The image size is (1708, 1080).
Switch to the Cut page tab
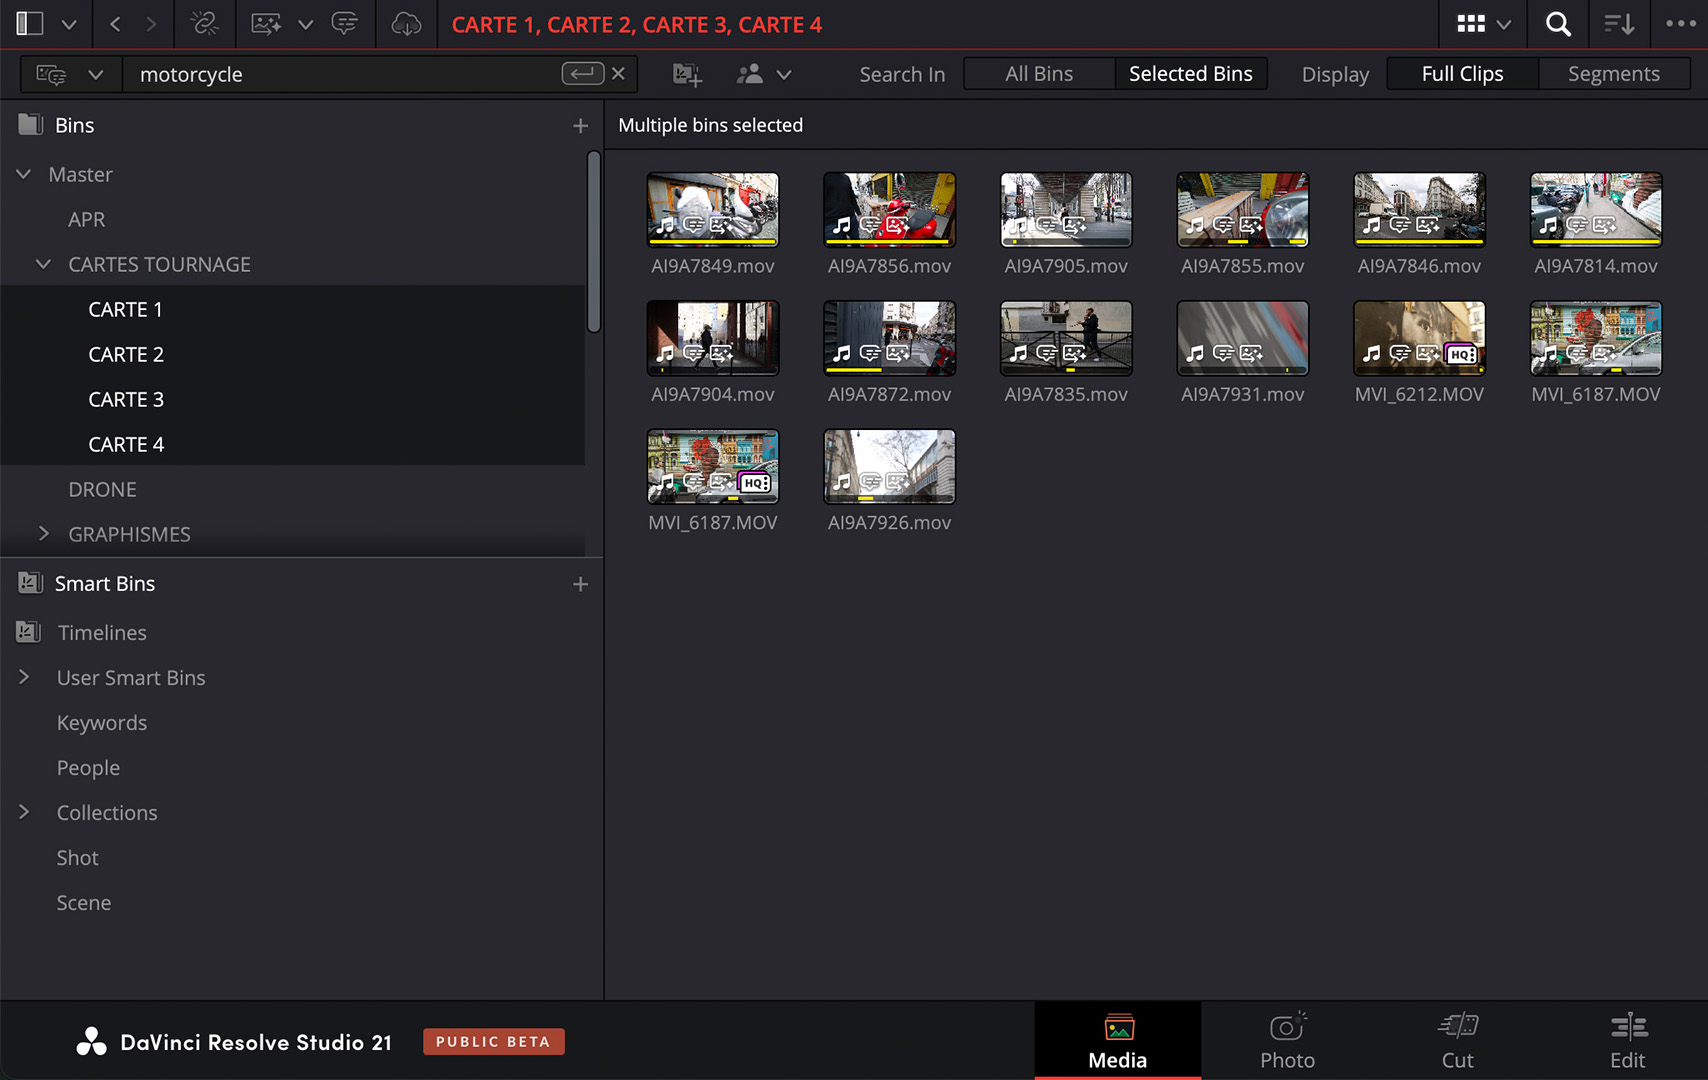point(1457,1041)
